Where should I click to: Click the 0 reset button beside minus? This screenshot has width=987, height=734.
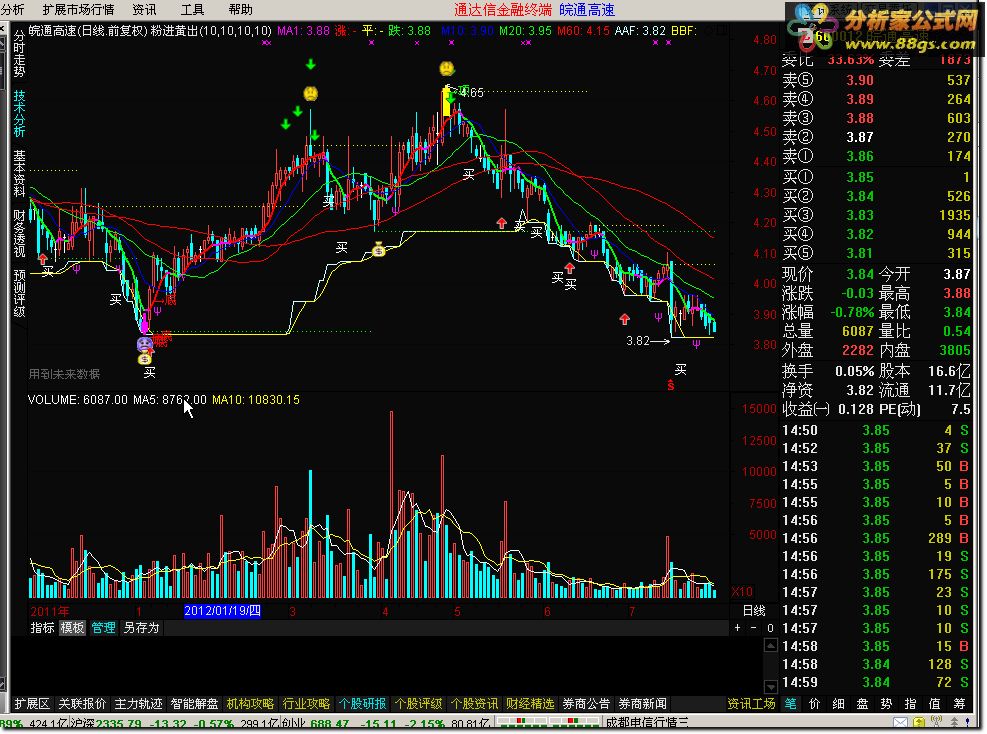click(x=770, y=628)
